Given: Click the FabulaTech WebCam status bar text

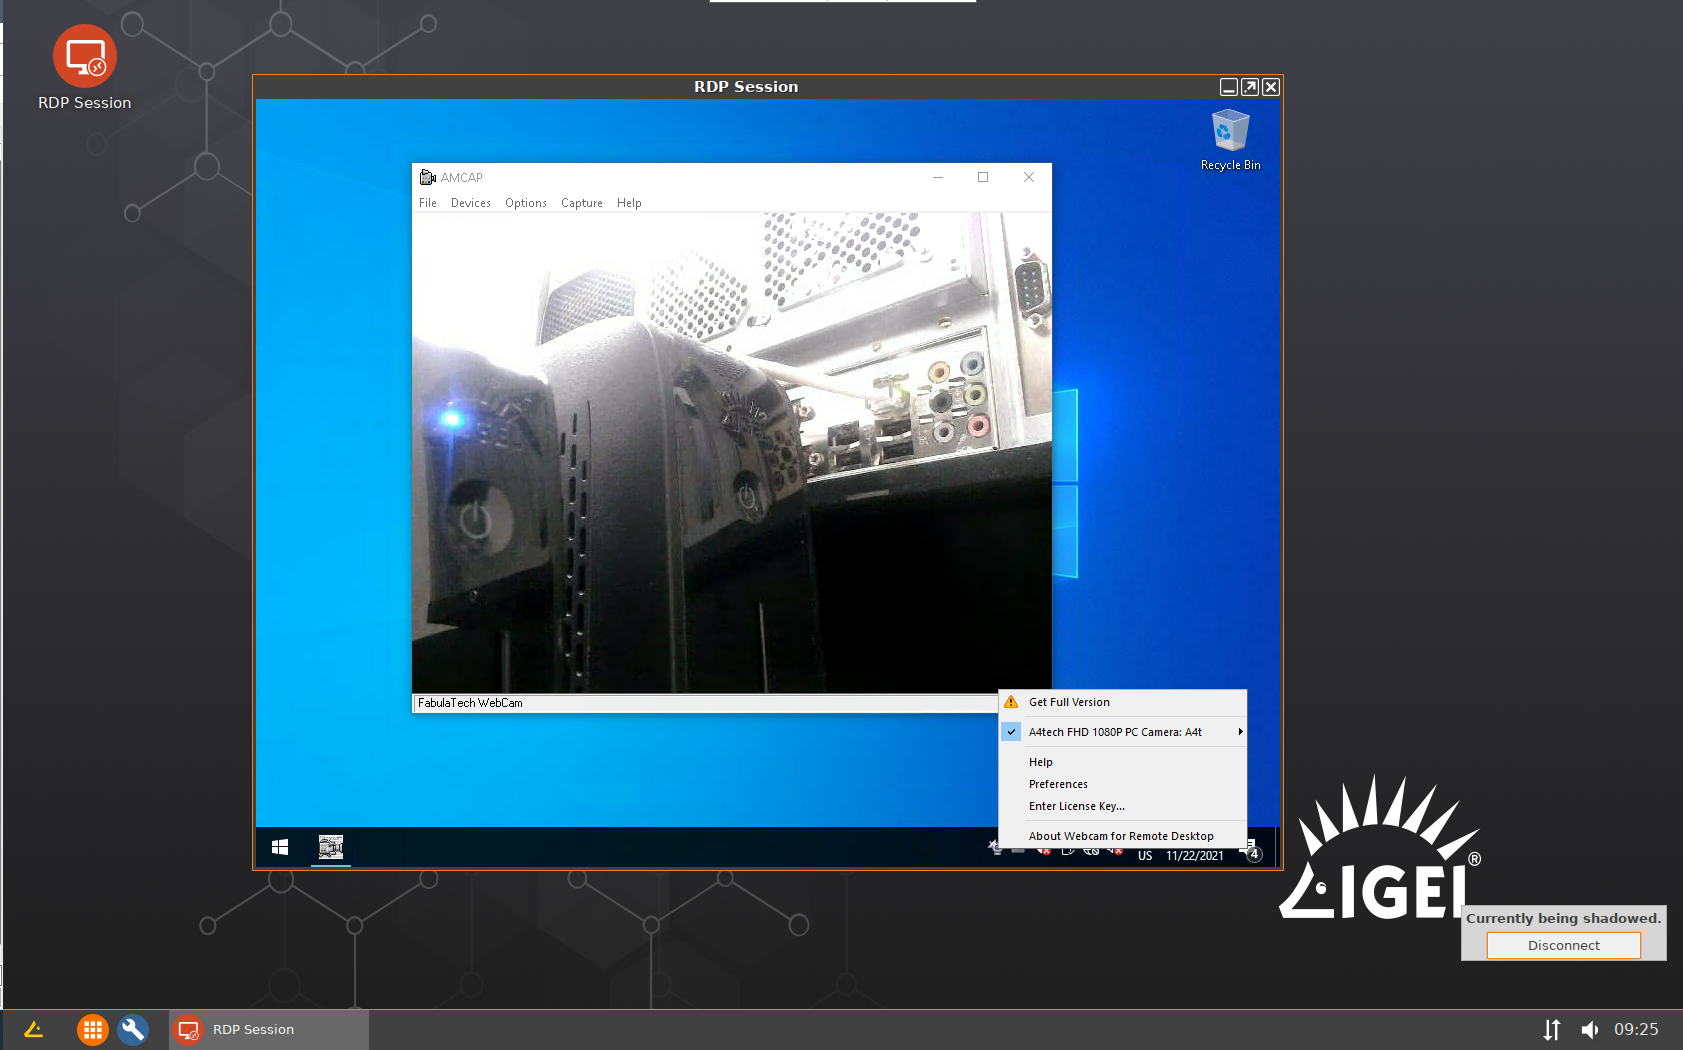Looking at the screenshot, I should (x=470, y=703).
